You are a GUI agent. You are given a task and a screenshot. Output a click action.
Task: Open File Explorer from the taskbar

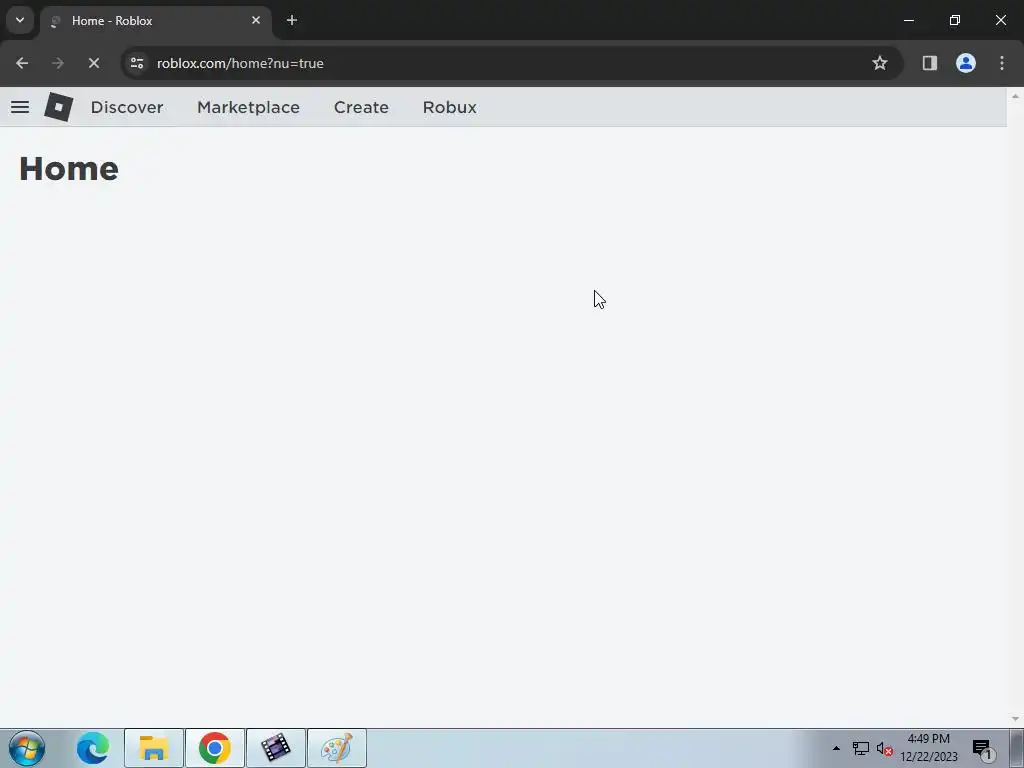coord(153,748)
